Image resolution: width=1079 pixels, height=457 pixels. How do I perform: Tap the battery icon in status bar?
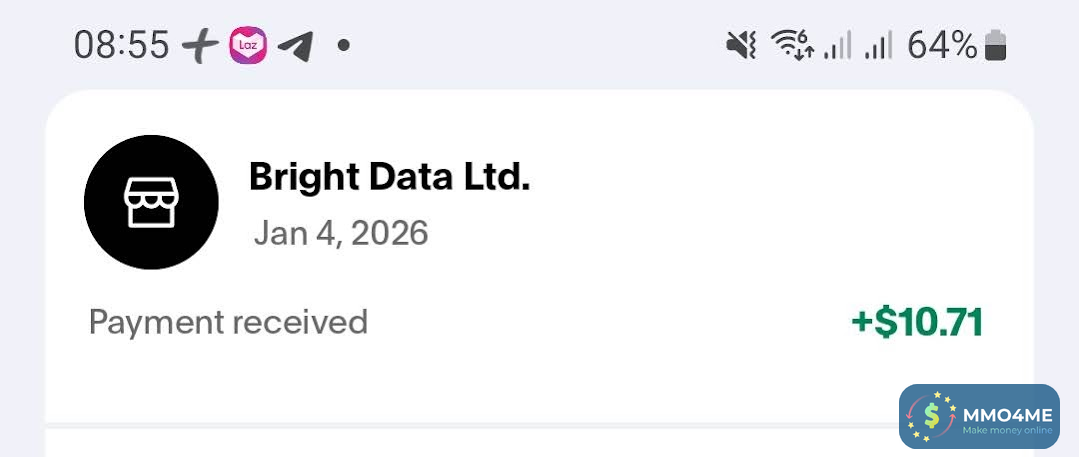[995, 45]
